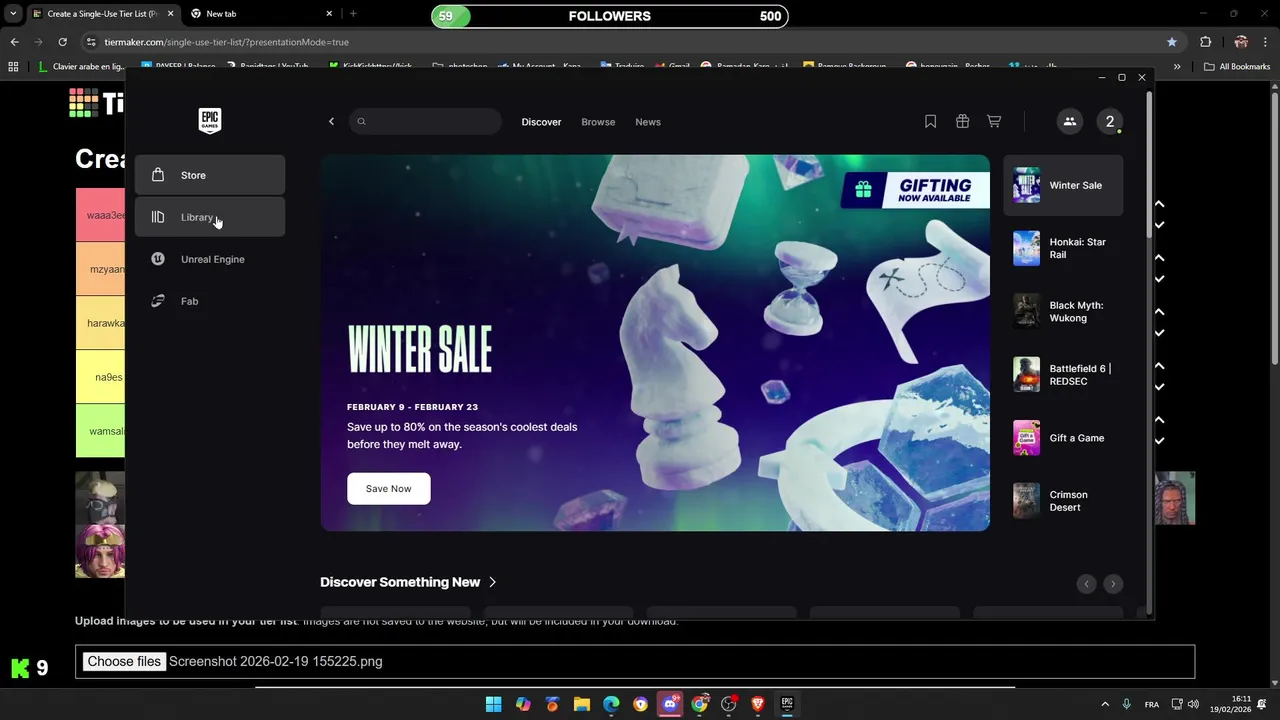The image size is (1280, 720).
Task: Expand the hidden bookmarks overflow chevron
Action: pos(1177,67)
